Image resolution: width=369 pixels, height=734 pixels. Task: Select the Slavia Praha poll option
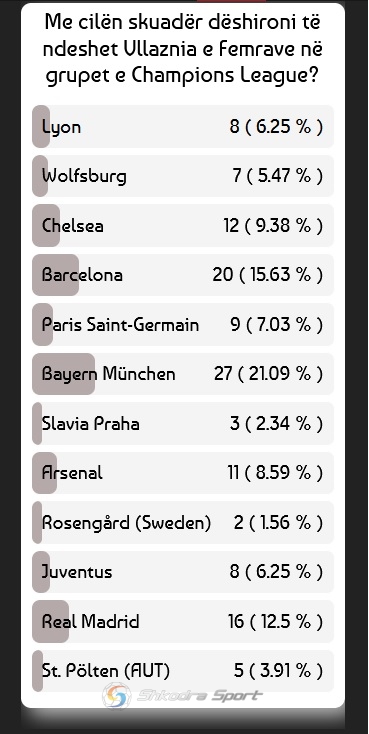pos(183,424)
